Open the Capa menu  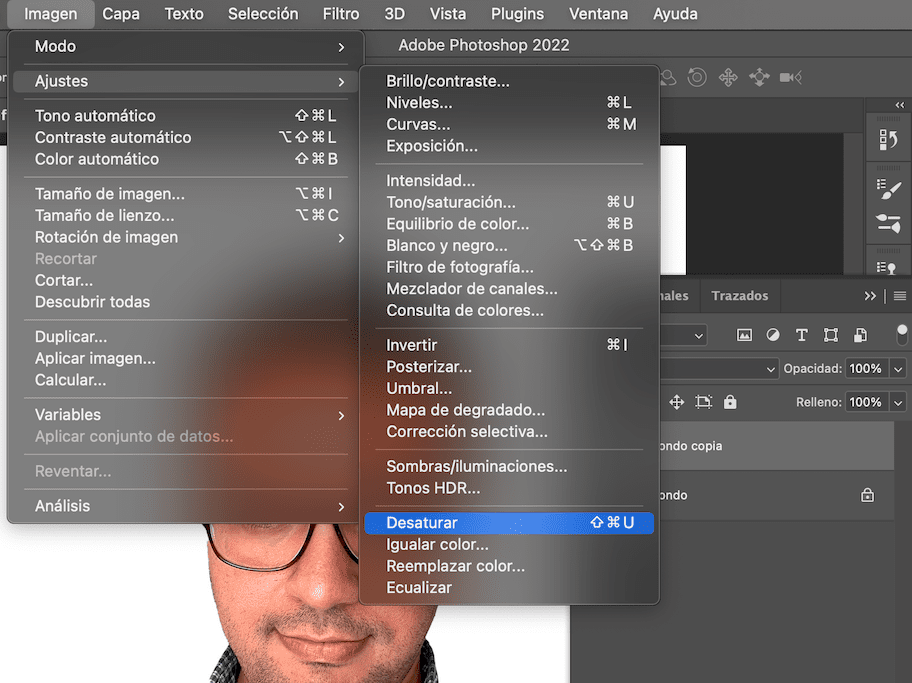pyautogui.click(x=121, y=14)
